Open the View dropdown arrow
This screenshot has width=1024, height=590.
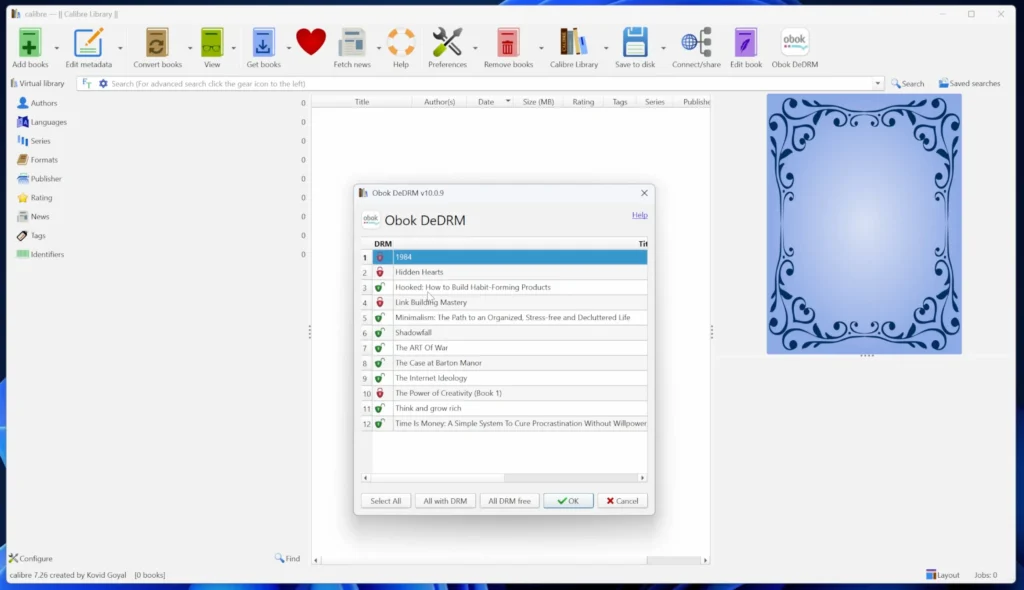pyautogui.click(x=233, y=48)
